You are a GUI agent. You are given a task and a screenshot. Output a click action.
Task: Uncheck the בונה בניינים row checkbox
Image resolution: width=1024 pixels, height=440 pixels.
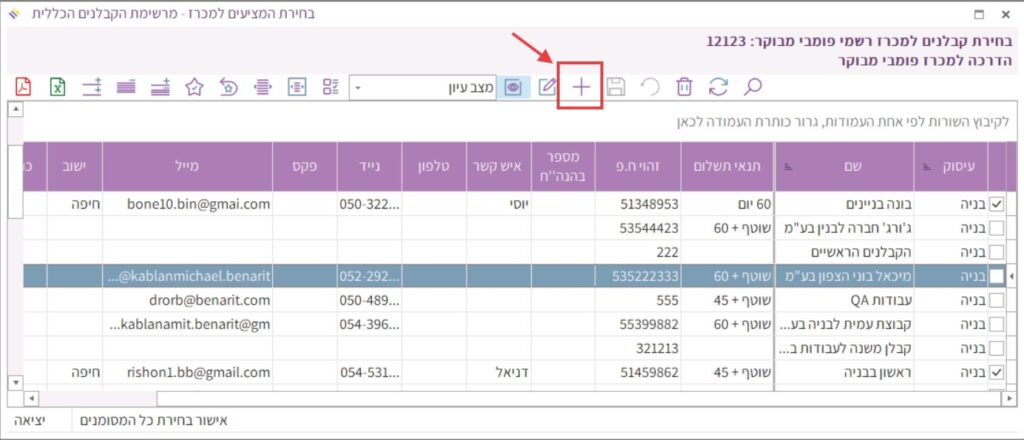[996, 204]
